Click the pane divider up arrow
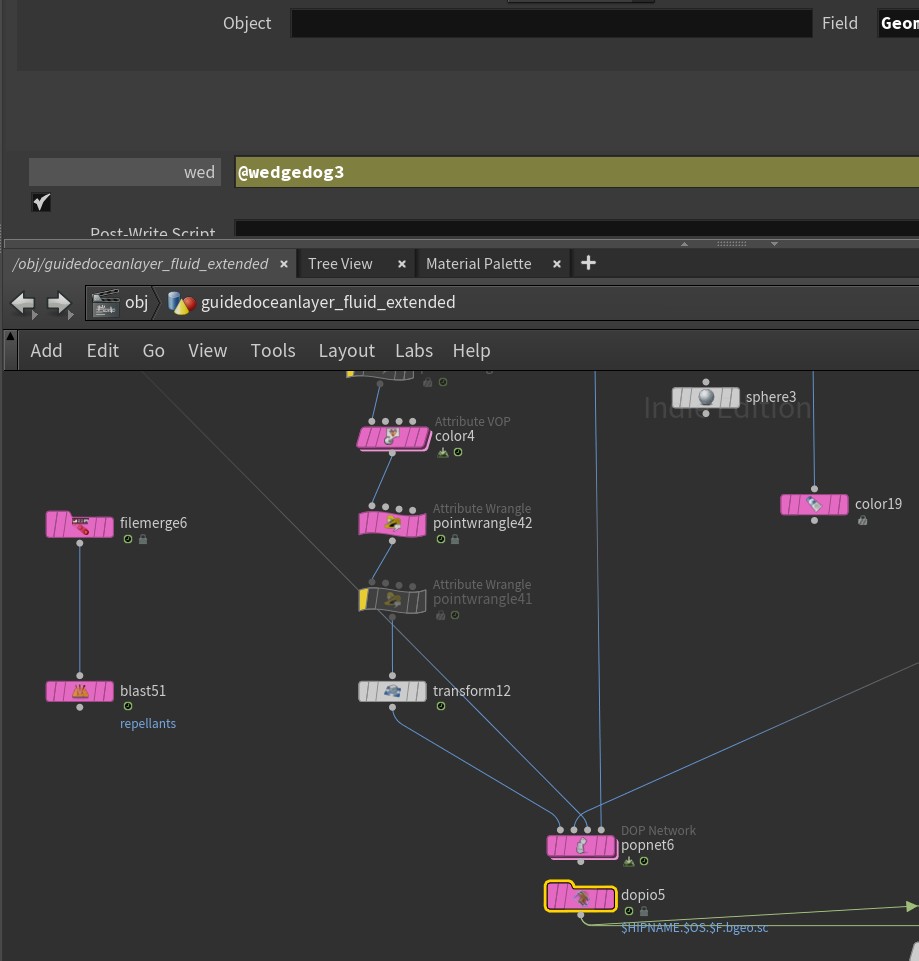Image resolution: width=919 pixels, height=961 pixels. 684,244
